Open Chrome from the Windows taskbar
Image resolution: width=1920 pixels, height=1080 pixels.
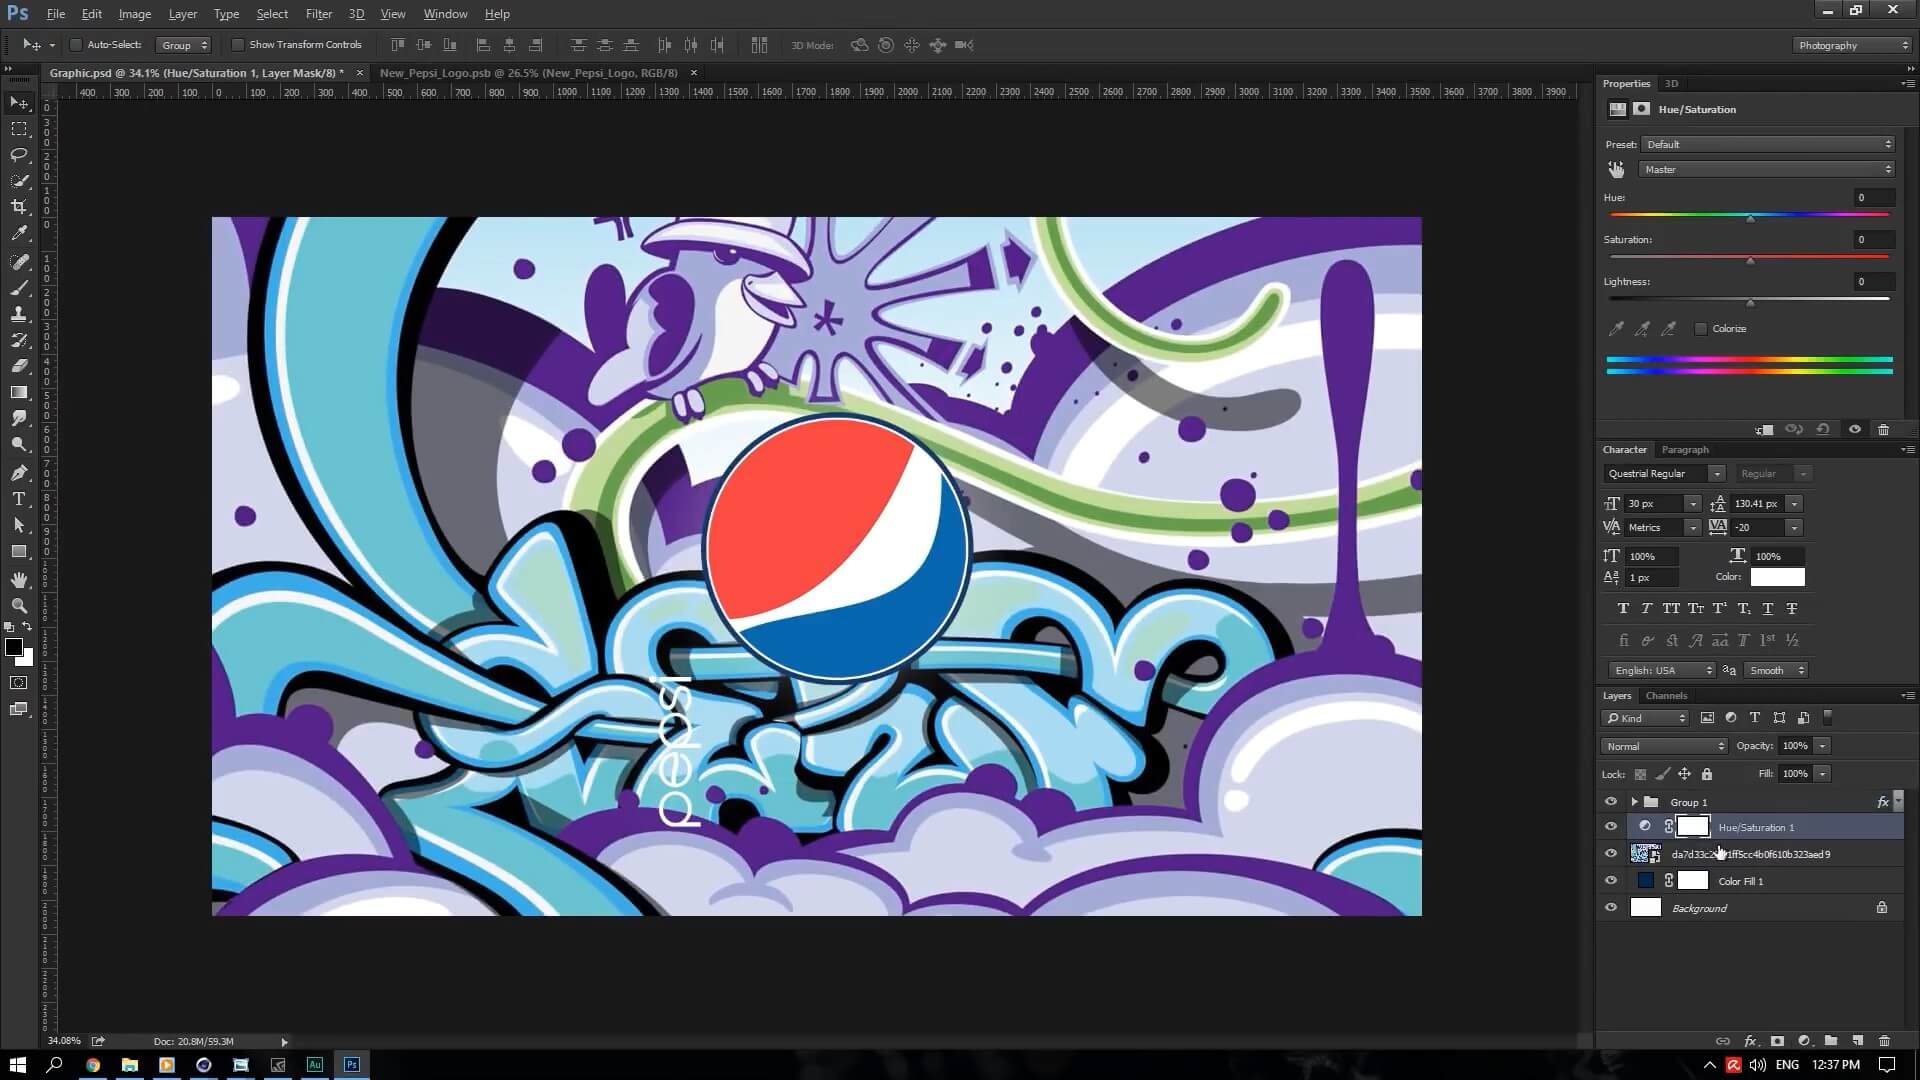click(92, 1065)
